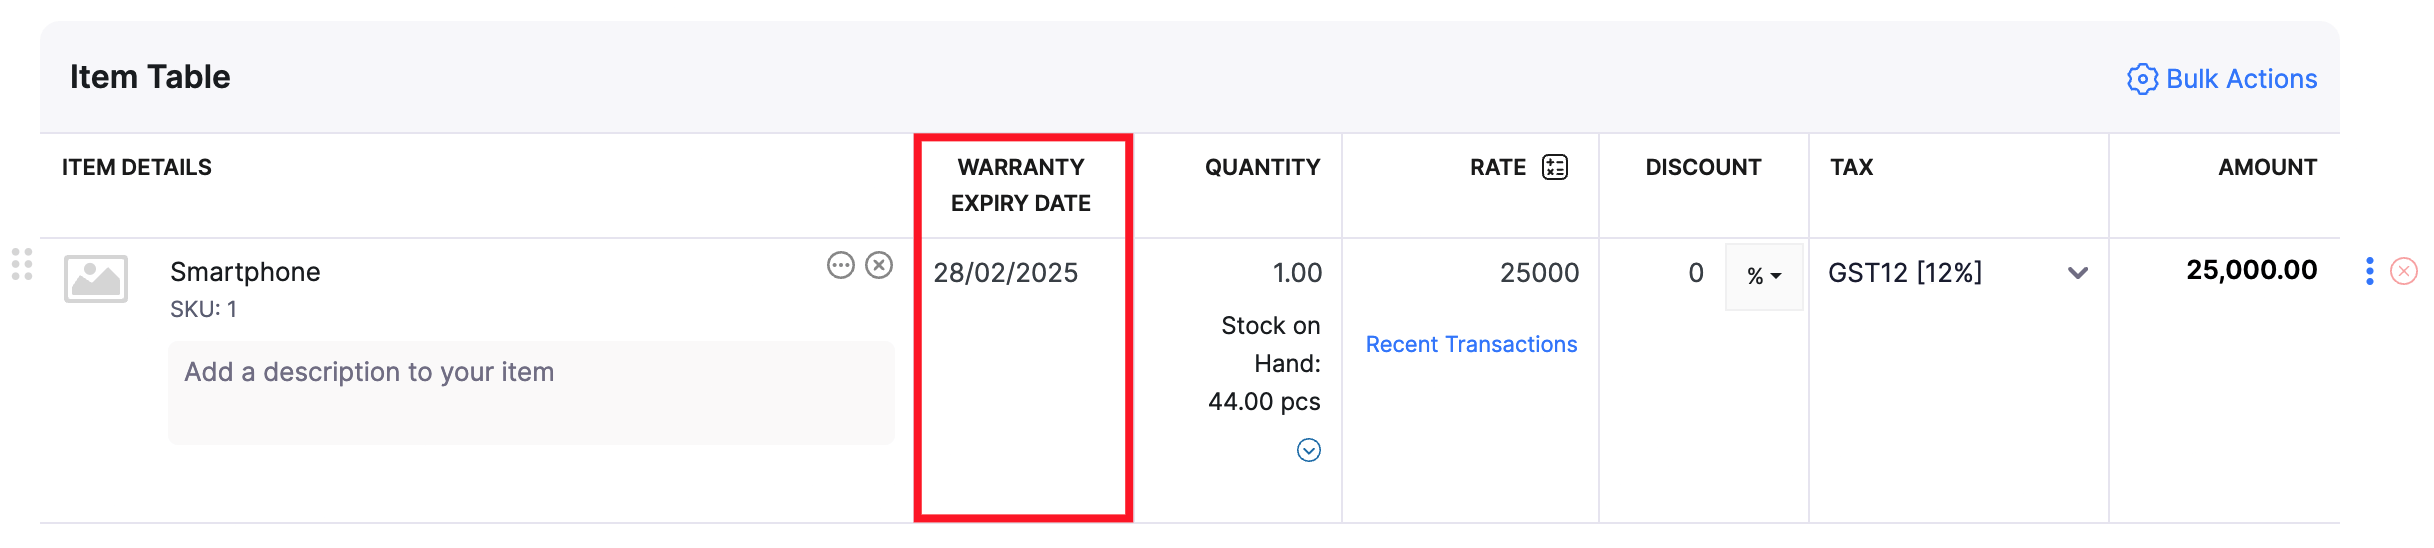Screen dimensions: 2434x548
Task: Click the Smartphone item name
Action: pyautogui.click(x=245, y=272)
